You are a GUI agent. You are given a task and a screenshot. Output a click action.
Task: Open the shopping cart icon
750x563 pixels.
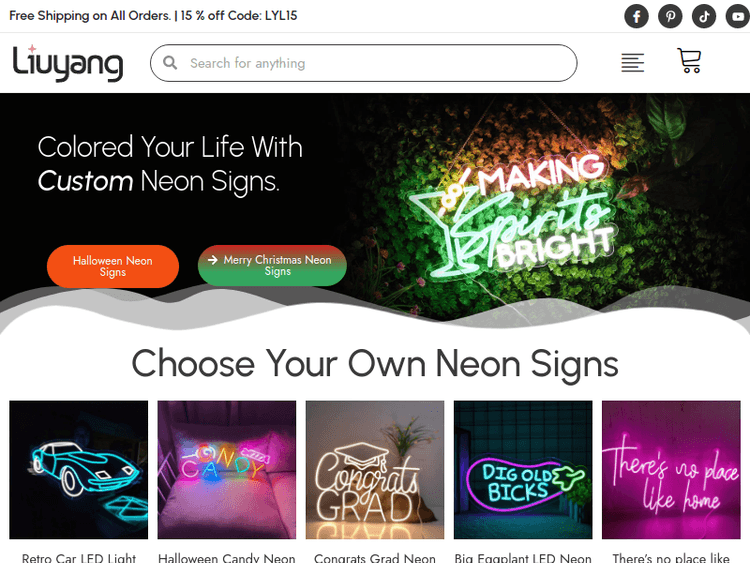coord(689,61)
